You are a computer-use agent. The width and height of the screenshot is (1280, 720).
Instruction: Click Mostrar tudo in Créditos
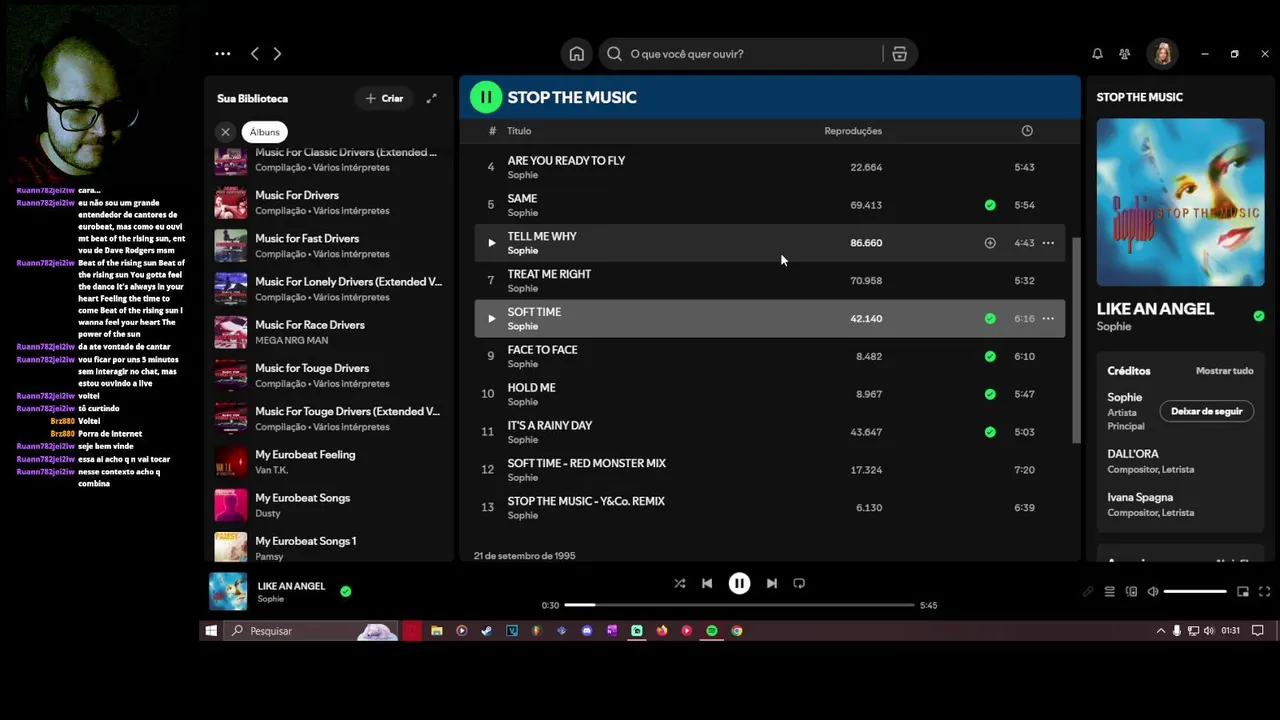coord(1224,371)
